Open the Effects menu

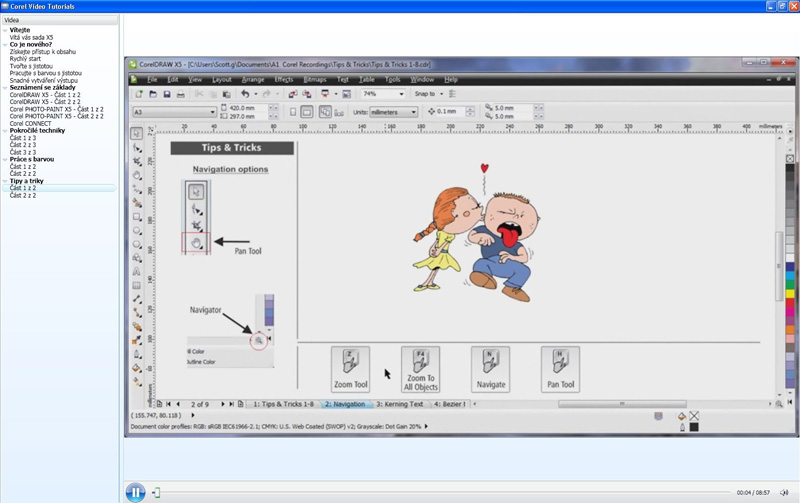284,80
